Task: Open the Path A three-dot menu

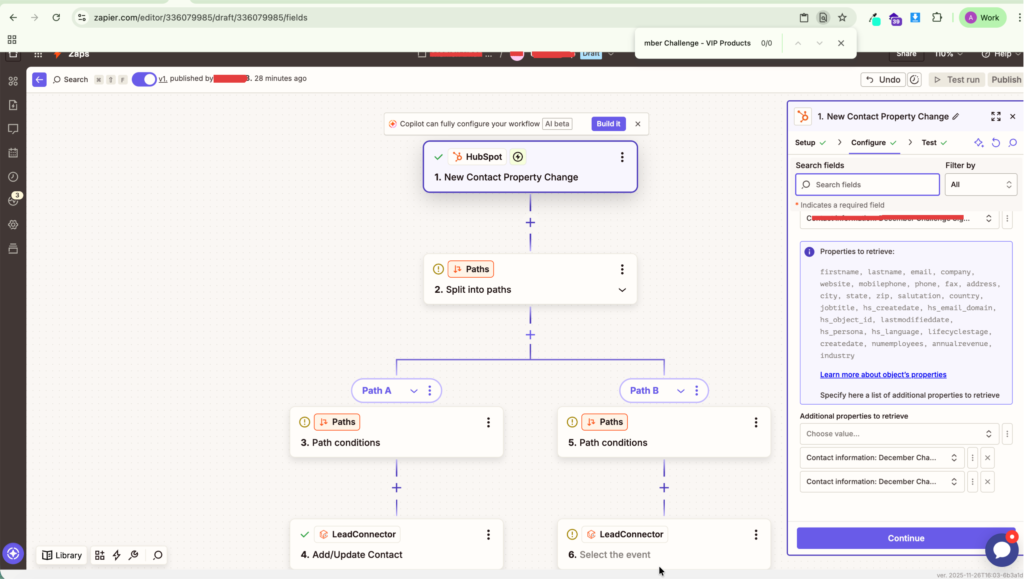Action: [x=429, y=390]
